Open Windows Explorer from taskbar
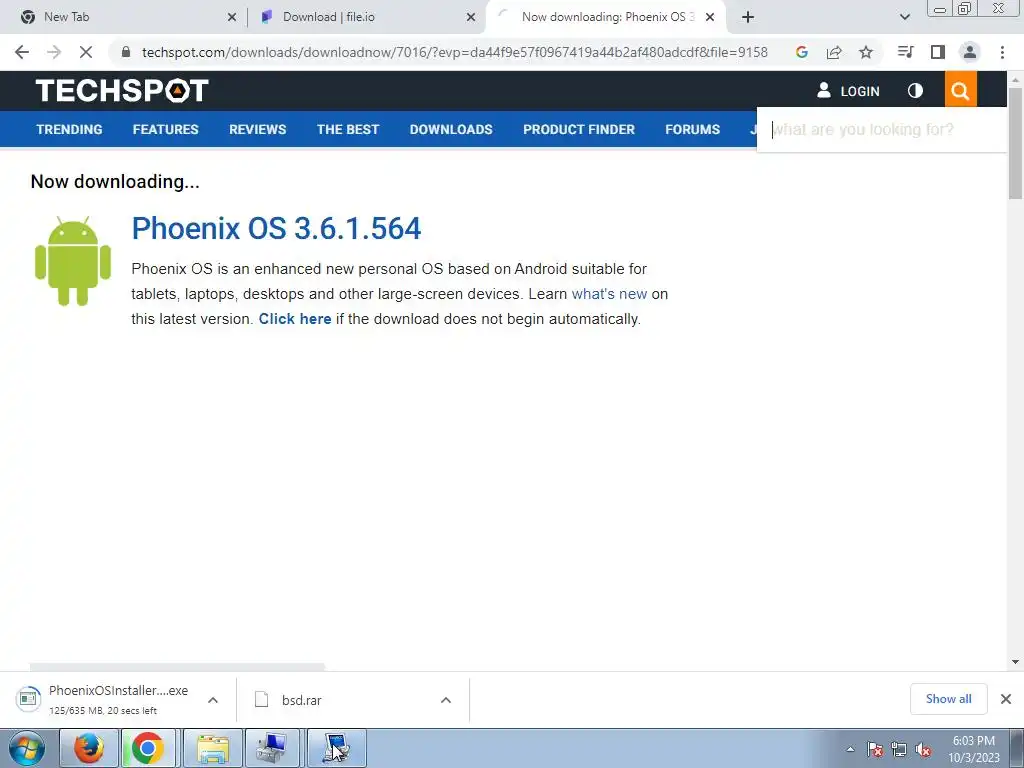1024x768 pixels. click(213, 748)
